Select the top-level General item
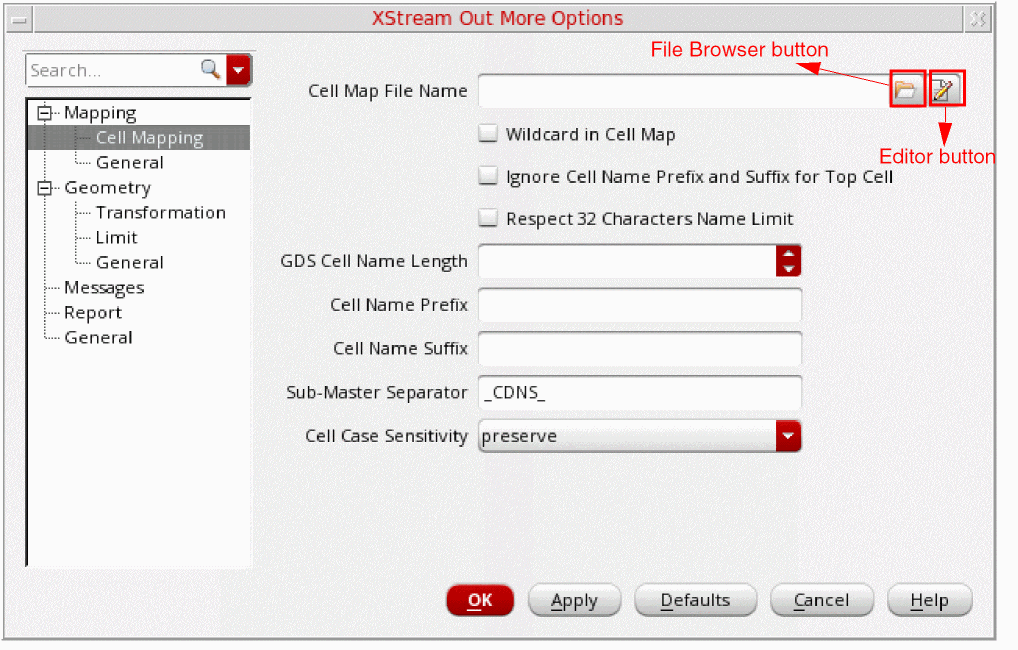 pyautogui.click(x=98, y=338)
